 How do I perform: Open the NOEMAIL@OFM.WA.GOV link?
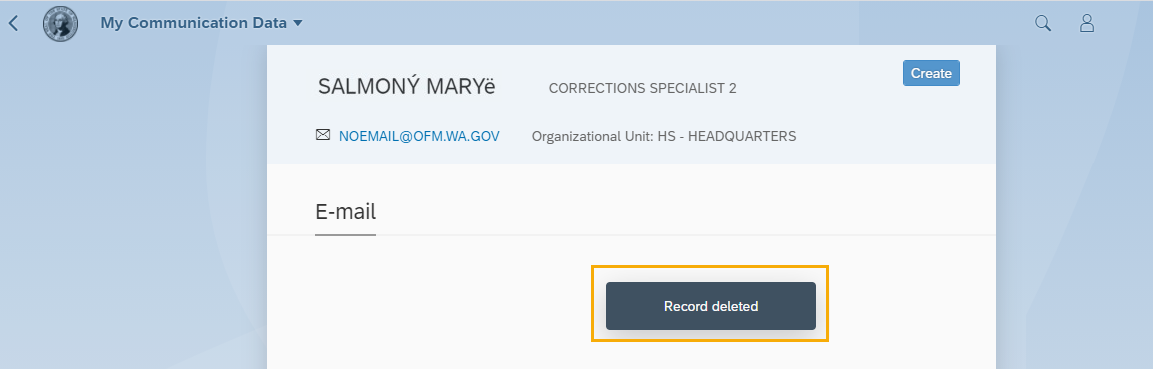click(x=419, y=136)
